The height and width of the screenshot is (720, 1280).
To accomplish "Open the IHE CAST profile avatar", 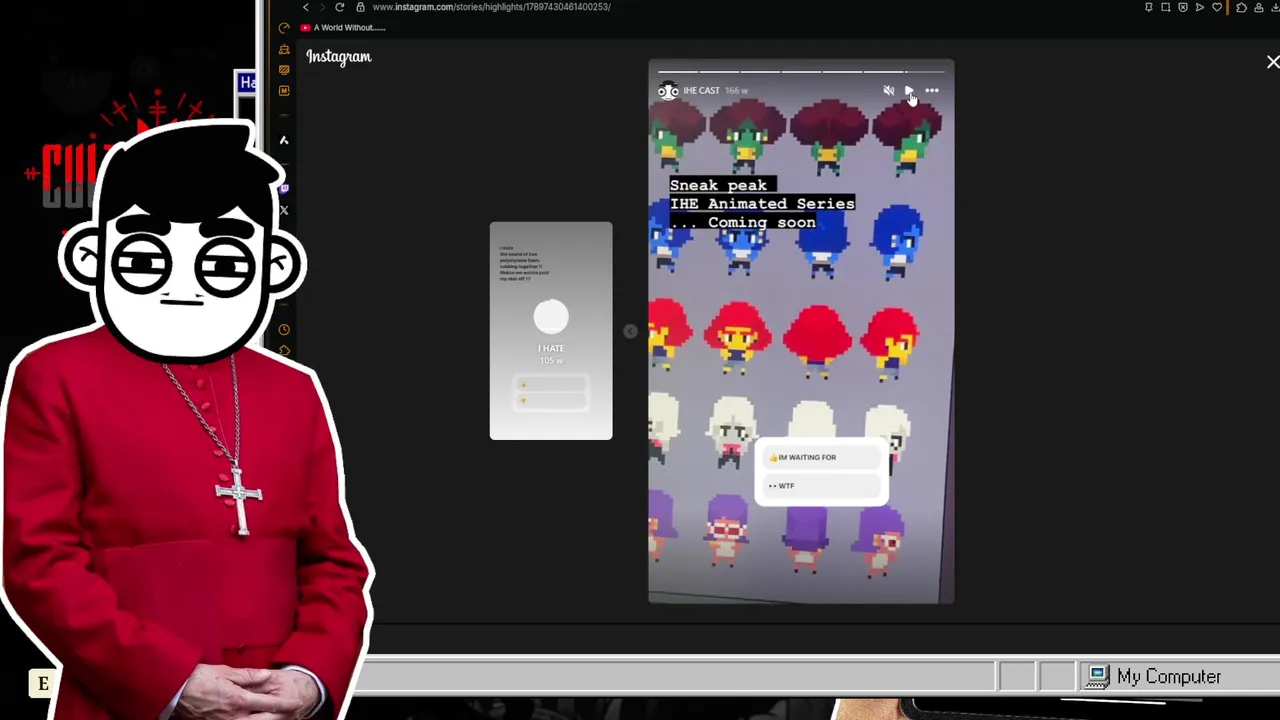I will [668, 91].
